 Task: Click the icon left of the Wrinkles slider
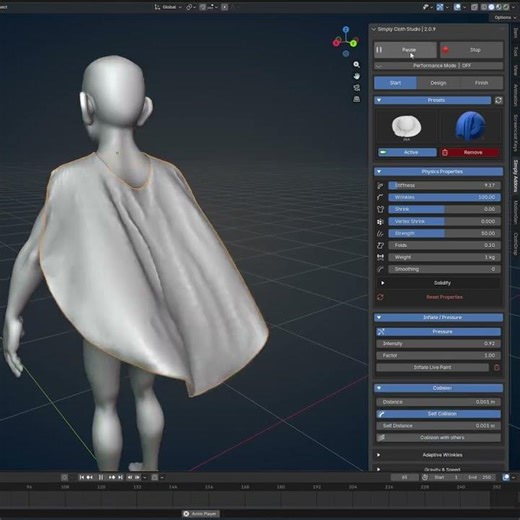pos(380,198)
